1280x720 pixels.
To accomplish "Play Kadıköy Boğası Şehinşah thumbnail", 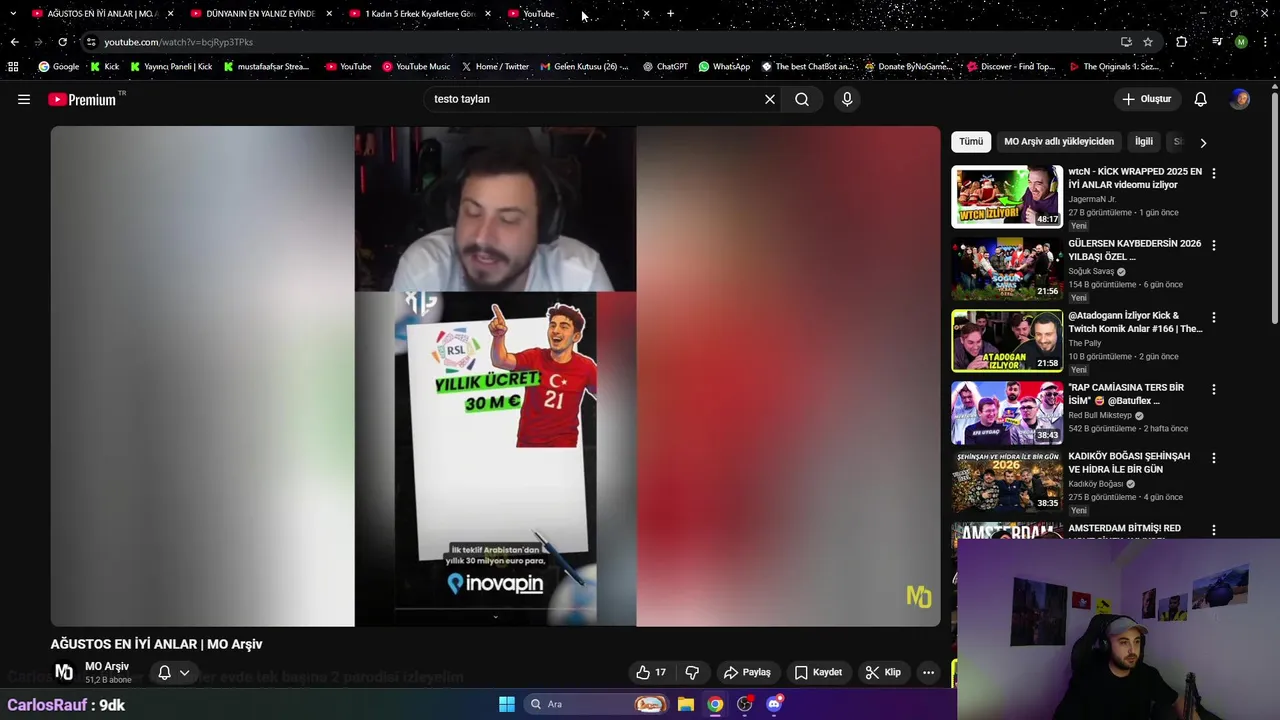I will [x=1007, y=481].
